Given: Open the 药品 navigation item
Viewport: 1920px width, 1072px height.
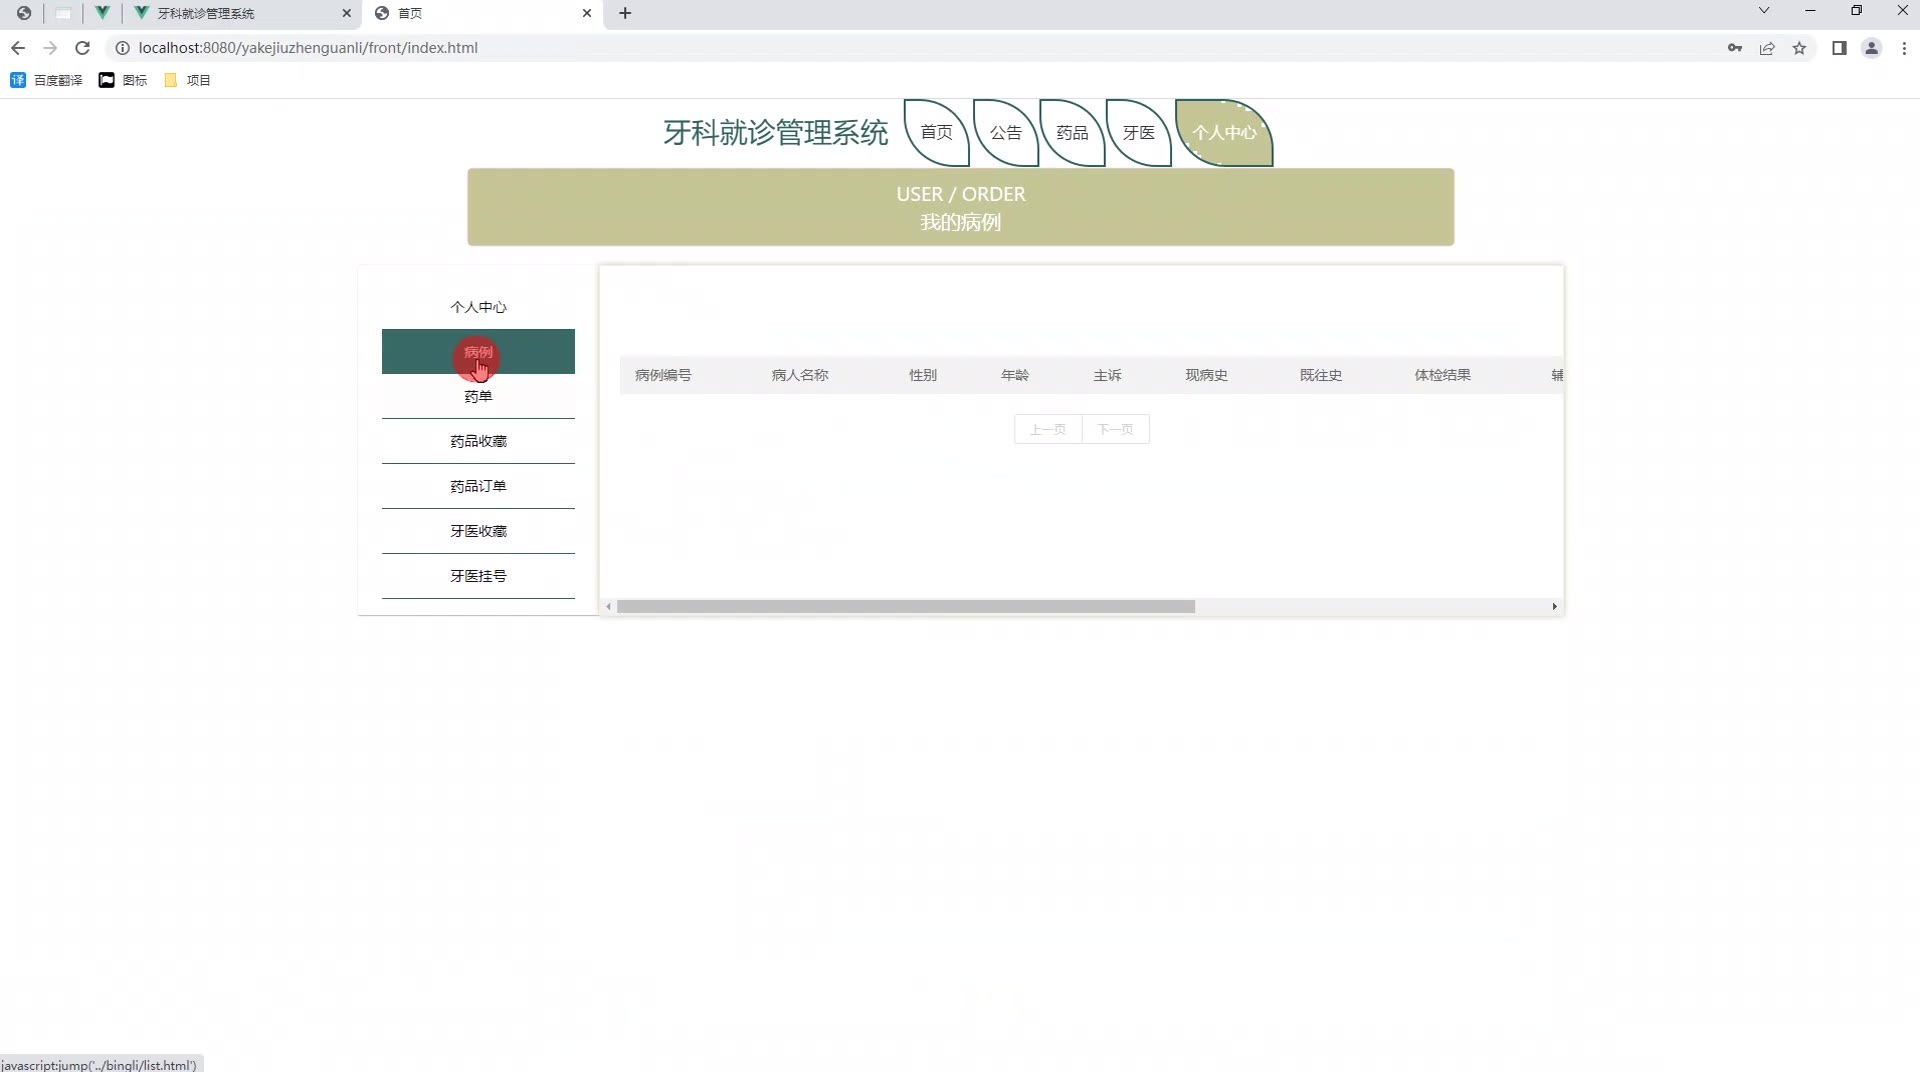Looking at the screenshot, I should click(1072, 132).
